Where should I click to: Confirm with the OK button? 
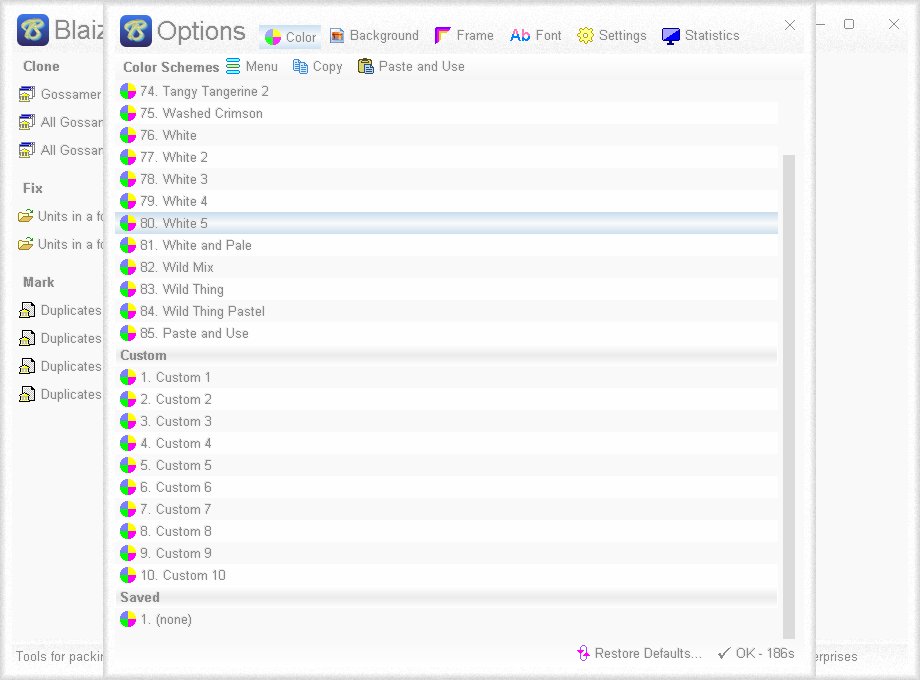pos(756,653)
